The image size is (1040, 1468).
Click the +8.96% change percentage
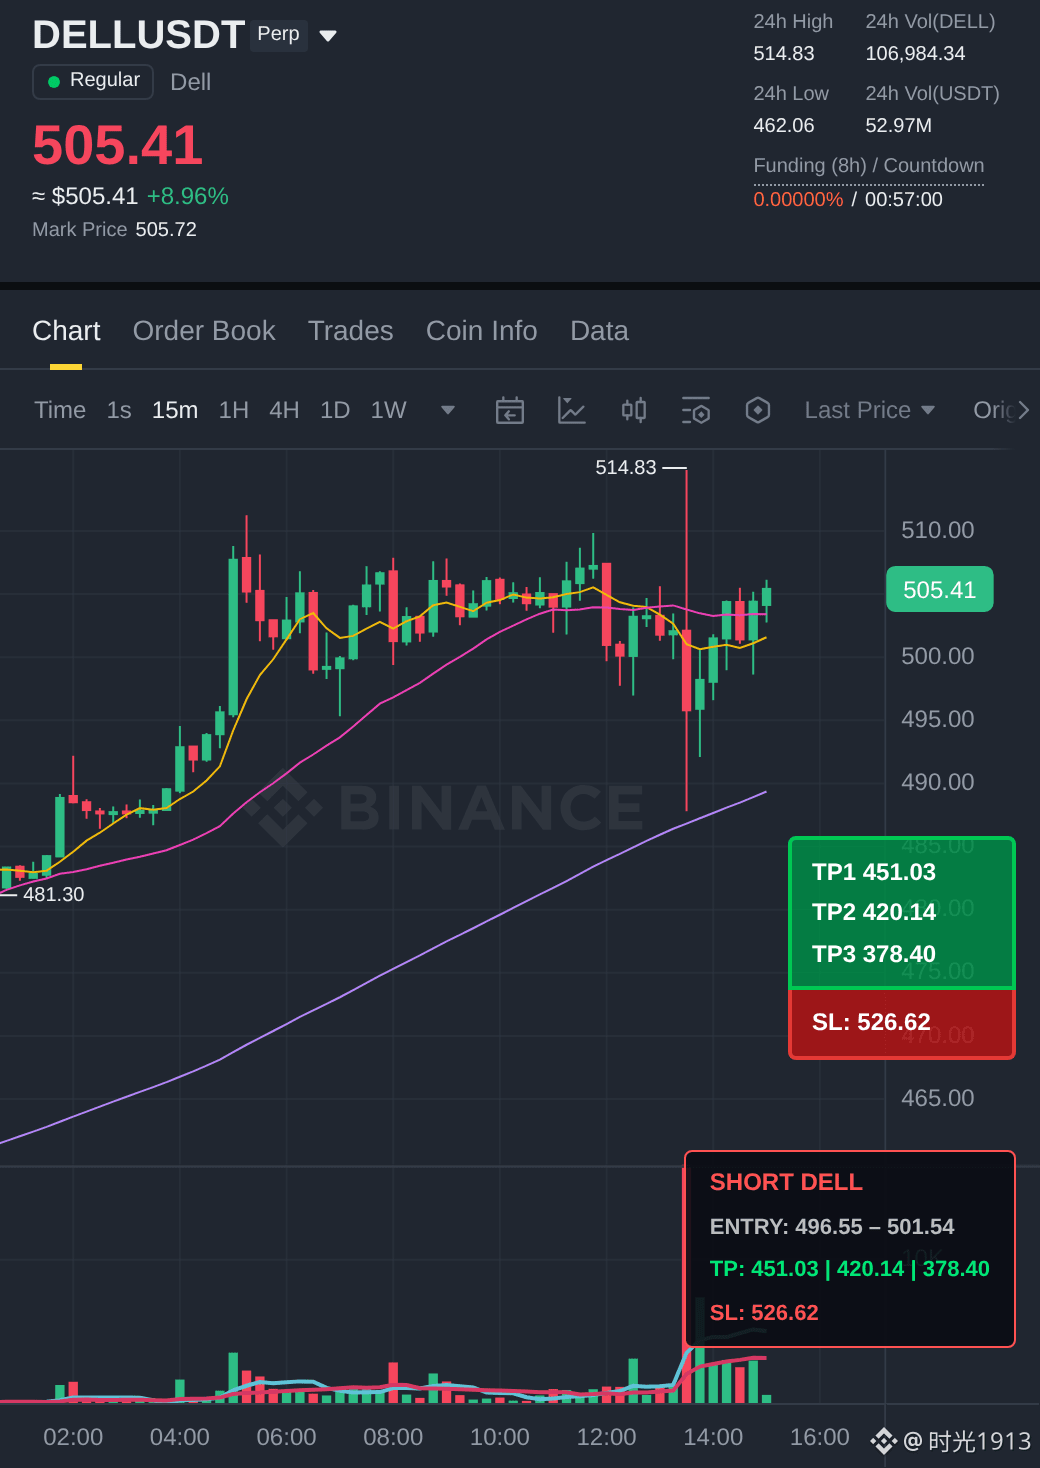[188, 197]
